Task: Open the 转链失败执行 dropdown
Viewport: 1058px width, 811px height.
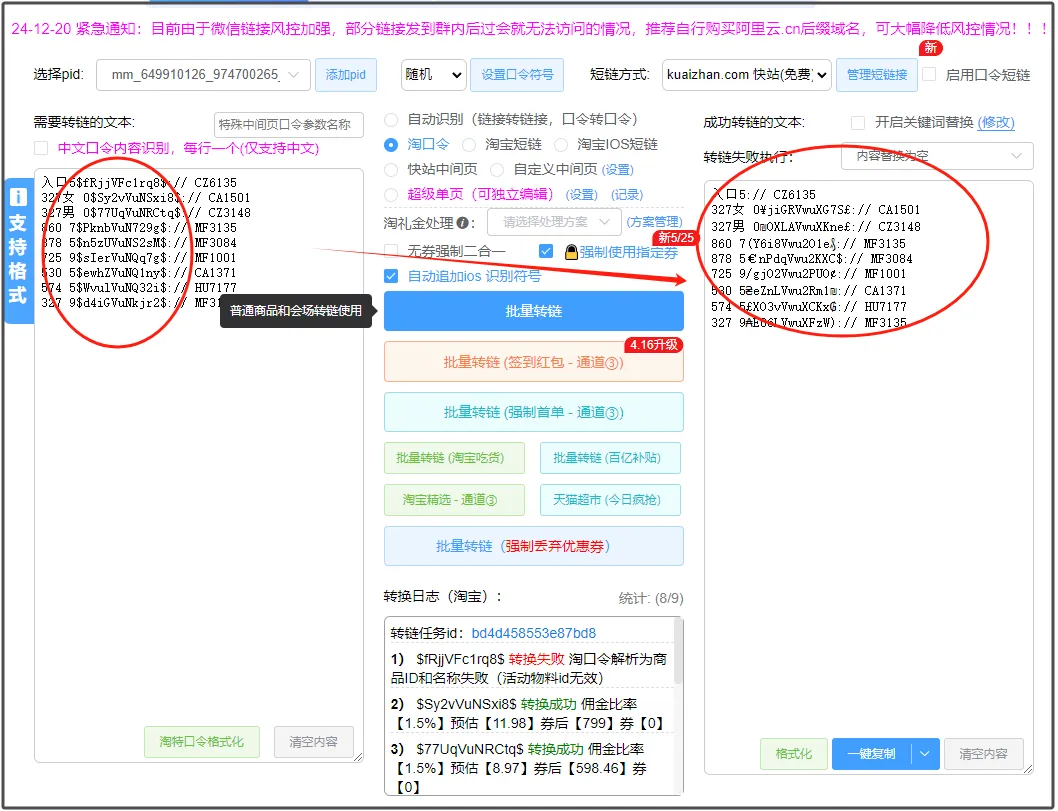Action: [937, 156]
